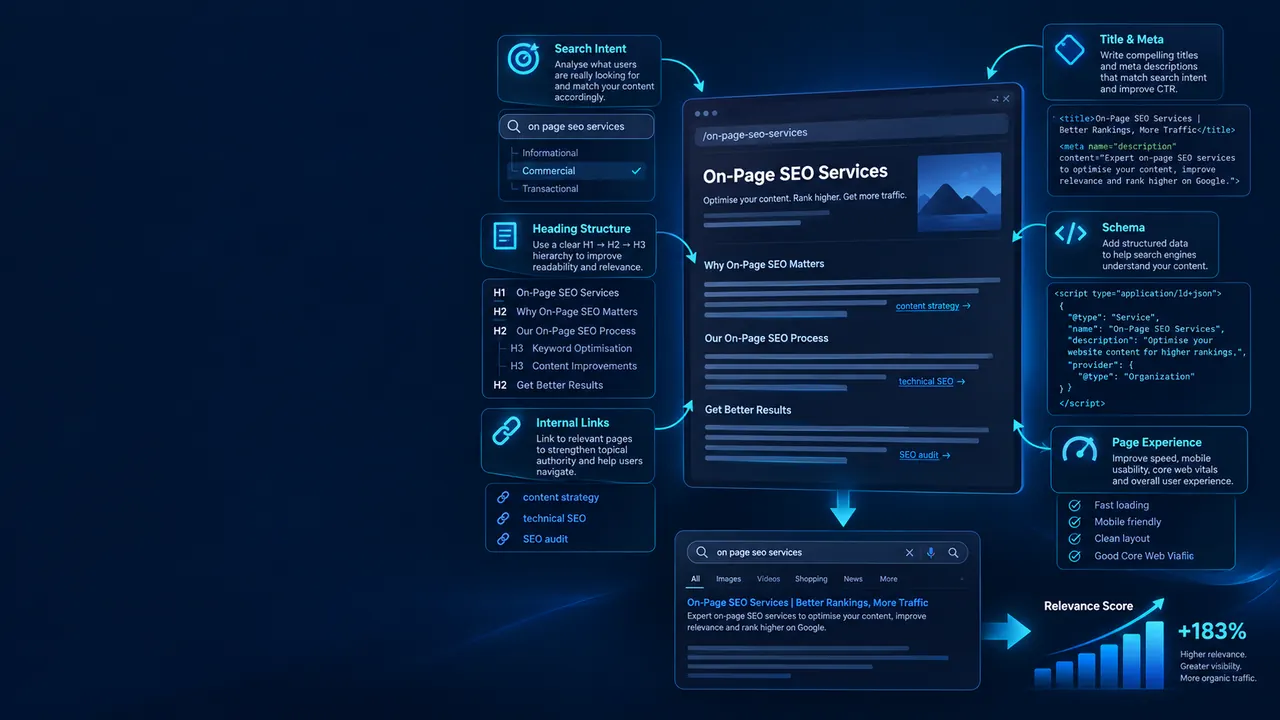Click the Schema code brackets icon
The image size is (1280, 720).
[1070, 234]
